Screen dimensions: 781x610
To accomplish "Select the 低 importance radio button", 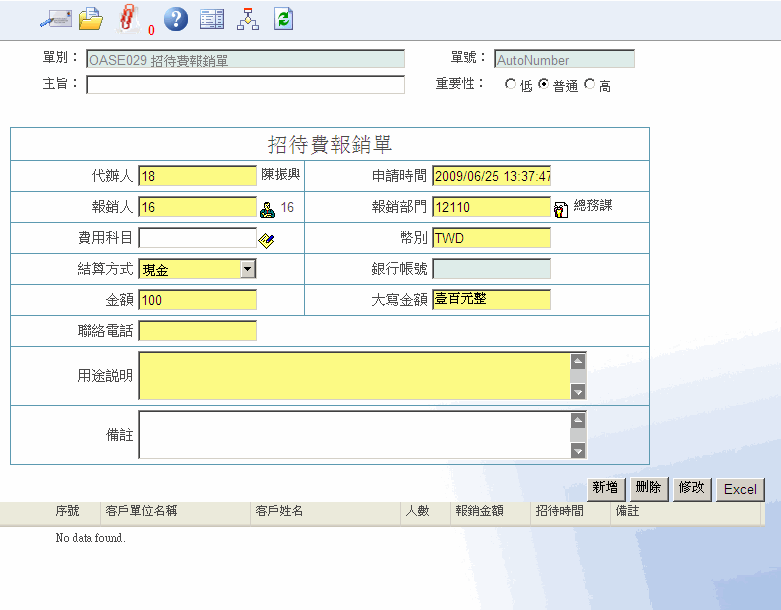I will point(511,86).
